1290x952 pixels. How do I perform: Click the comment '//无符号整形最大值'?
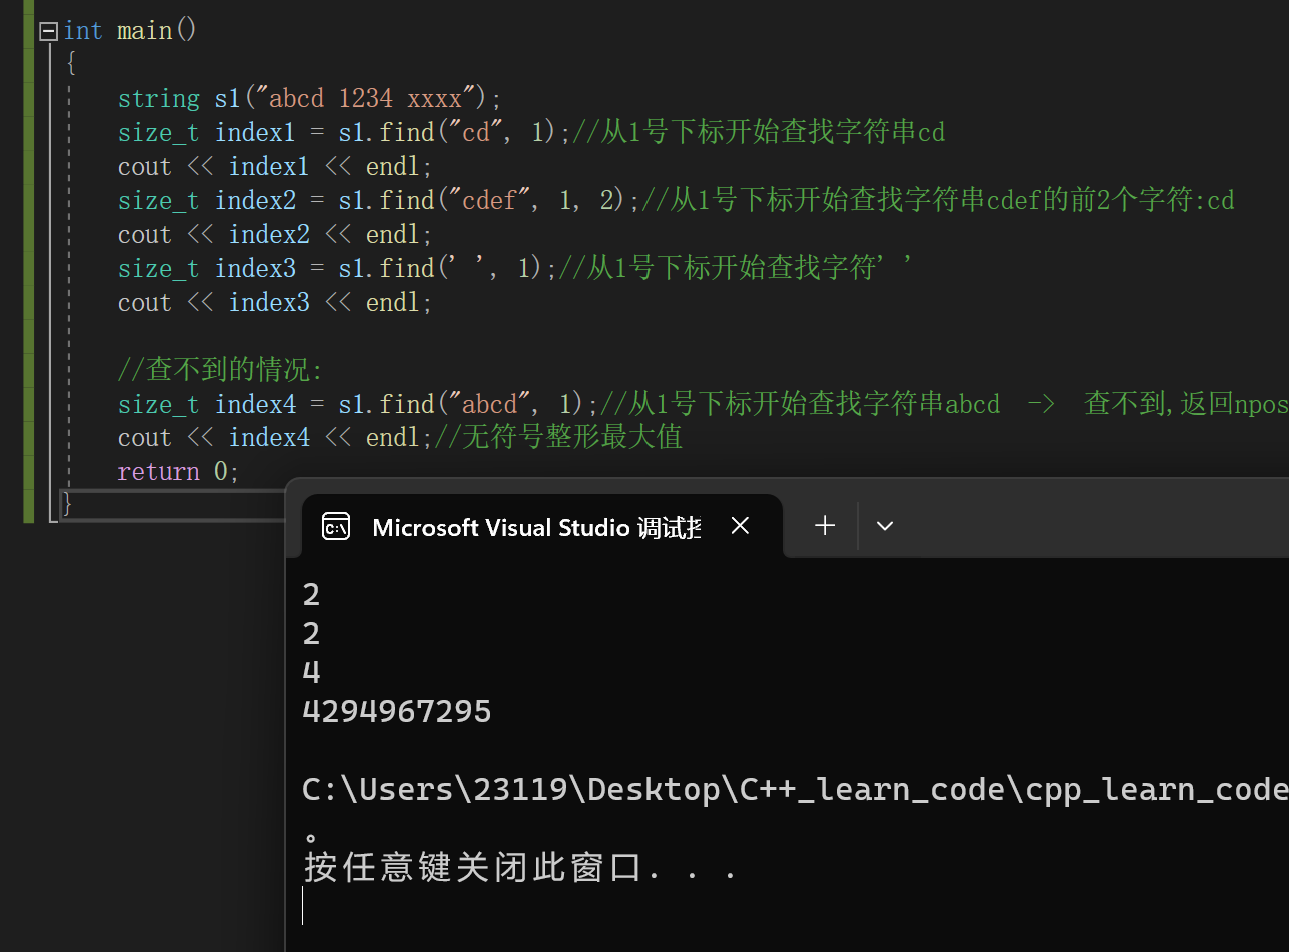[x=559, y=437]
